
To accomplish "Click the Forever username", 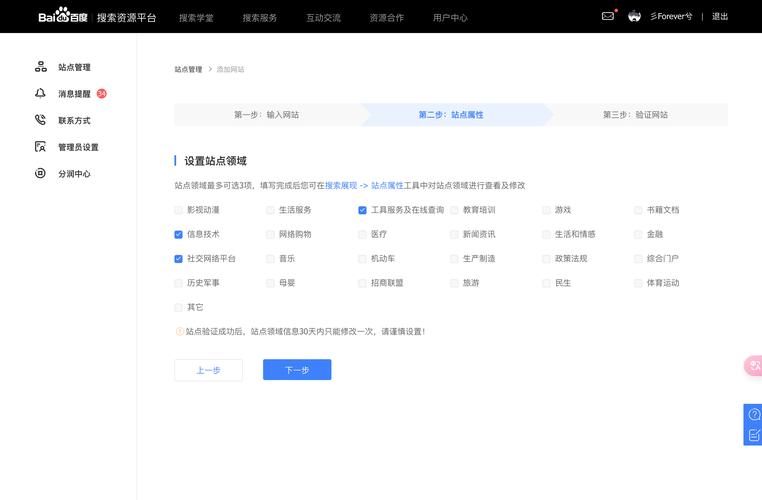I will click(x=671, y=17).
